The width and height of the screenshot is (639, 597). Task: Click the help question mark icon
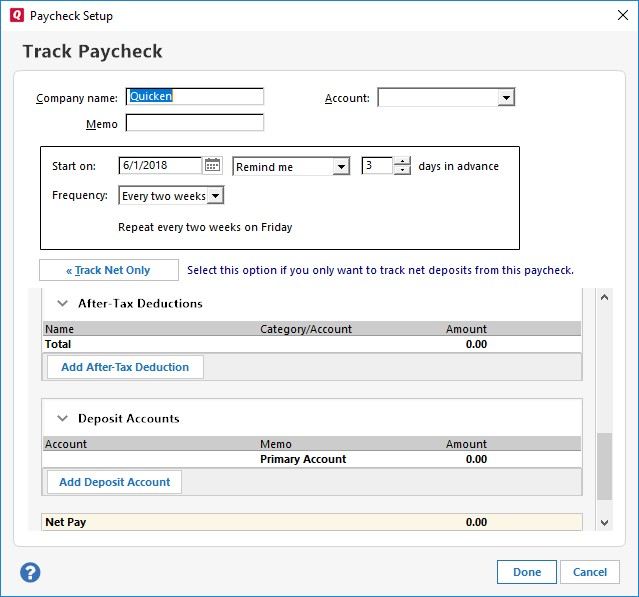point(30,572)
